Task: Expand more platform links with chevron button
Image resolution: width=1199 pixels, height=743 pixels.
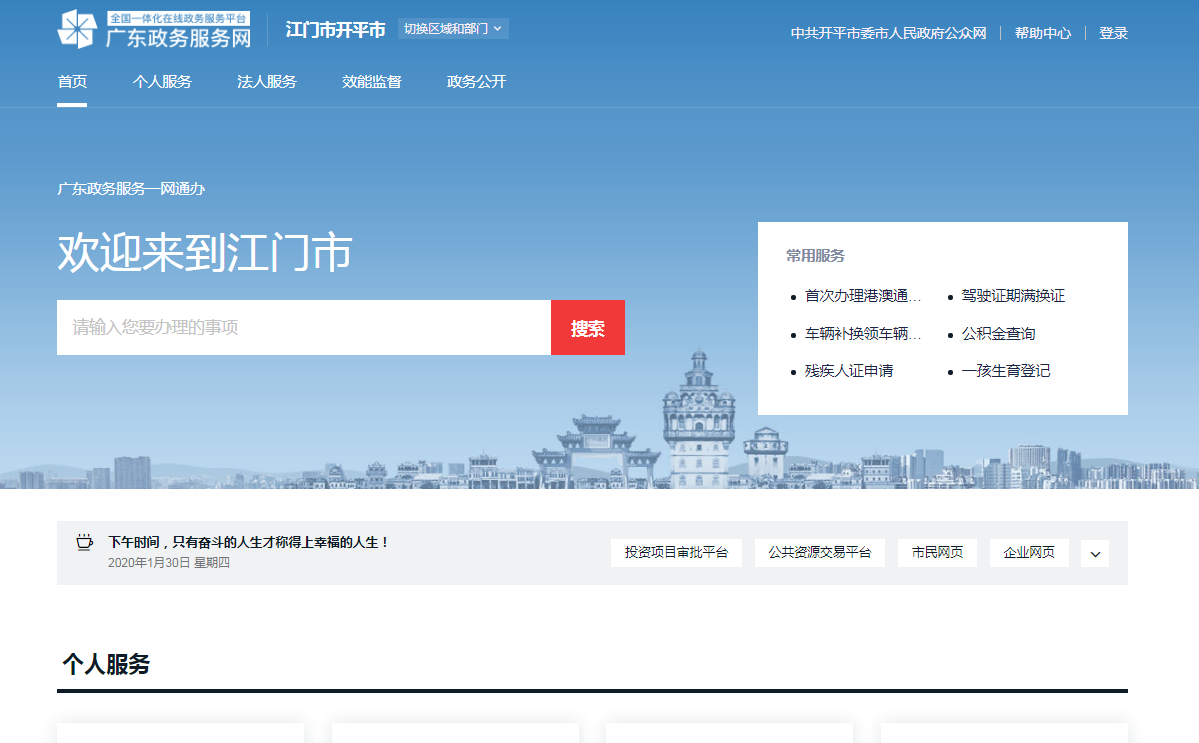Action: [x=1094, y=553]
